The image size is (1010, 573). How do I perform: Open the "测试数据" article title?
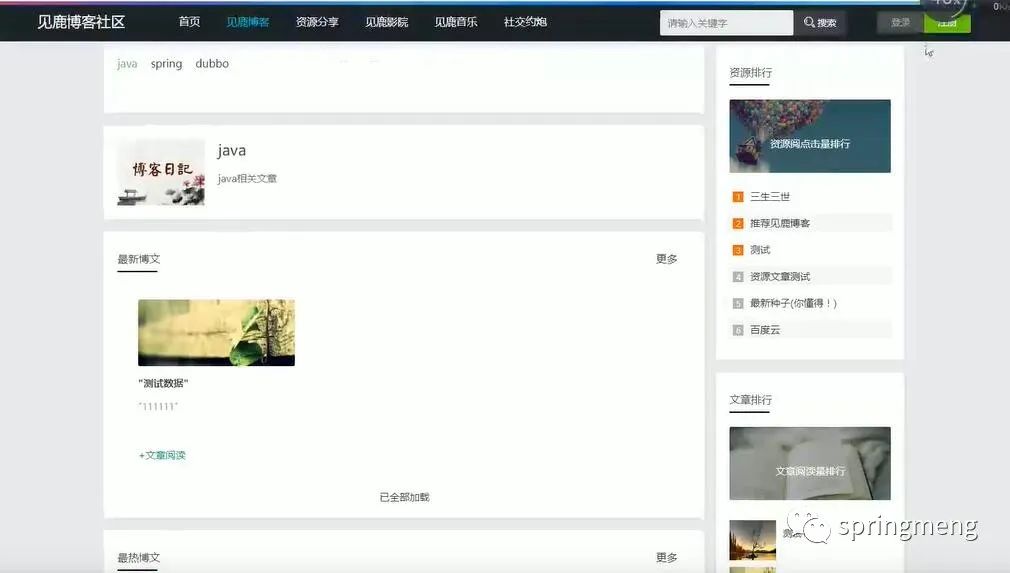[163, 383]
